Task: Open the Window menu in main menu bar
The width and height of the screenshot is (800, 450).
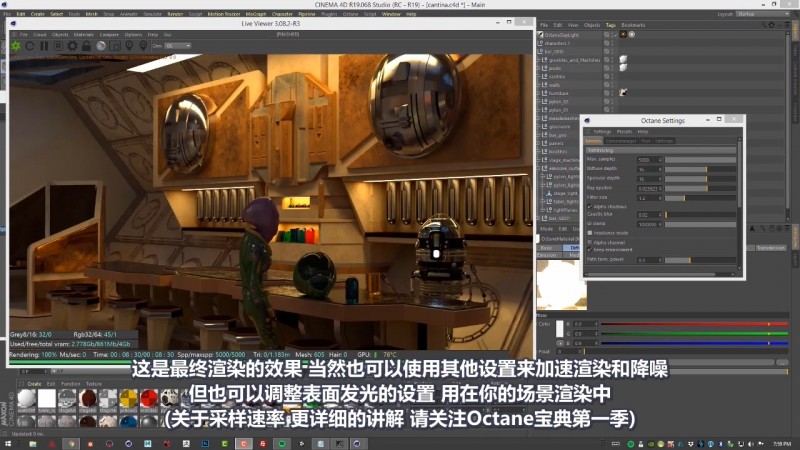Action: pyautogui.click(x=391, y=14)
